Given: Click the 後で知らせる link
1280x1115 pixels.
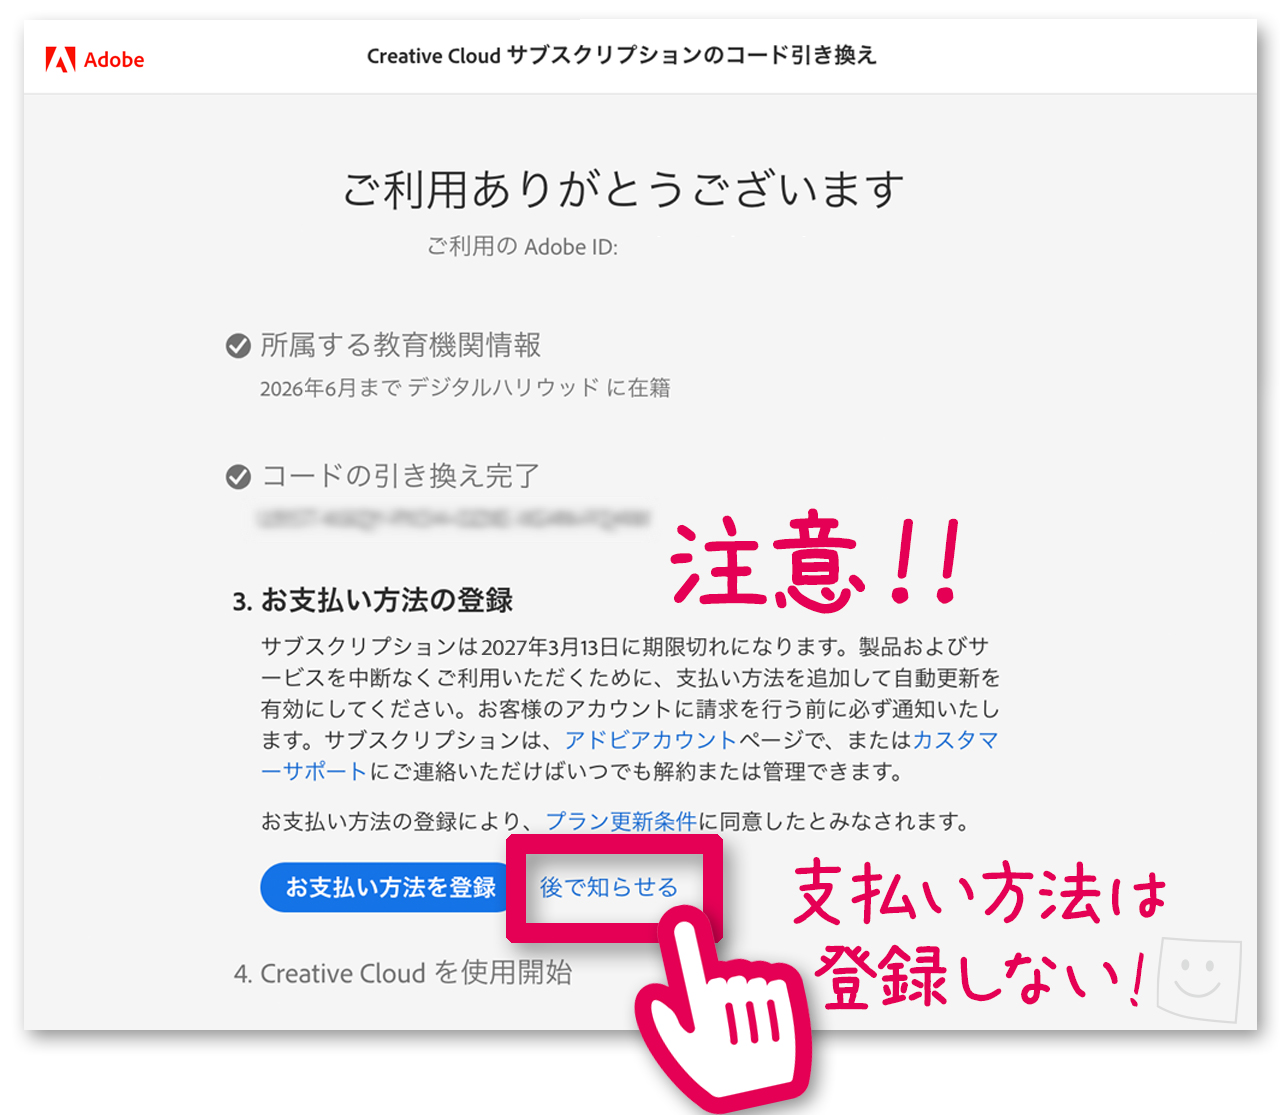Looking at the screenshot, I should tap(609, 887).
